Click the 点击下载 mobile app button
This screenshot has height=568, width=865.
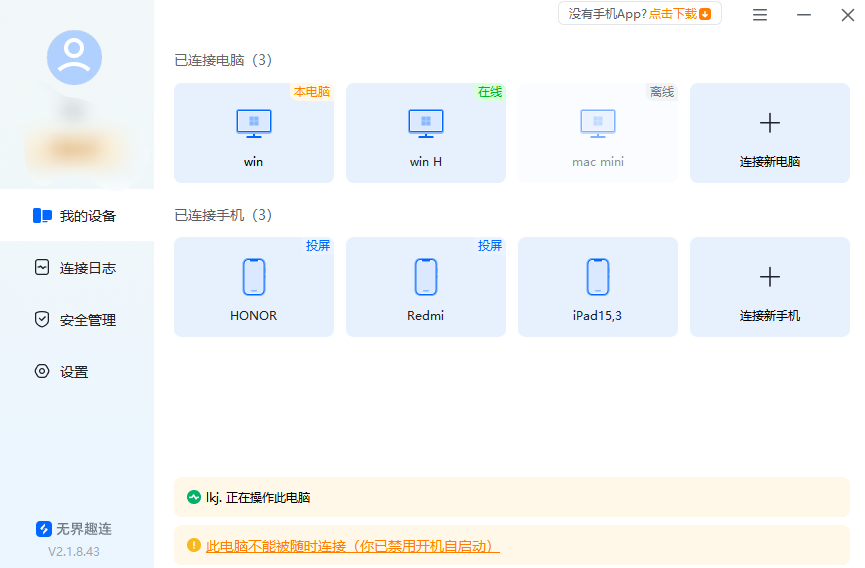(x=680, y=14)
